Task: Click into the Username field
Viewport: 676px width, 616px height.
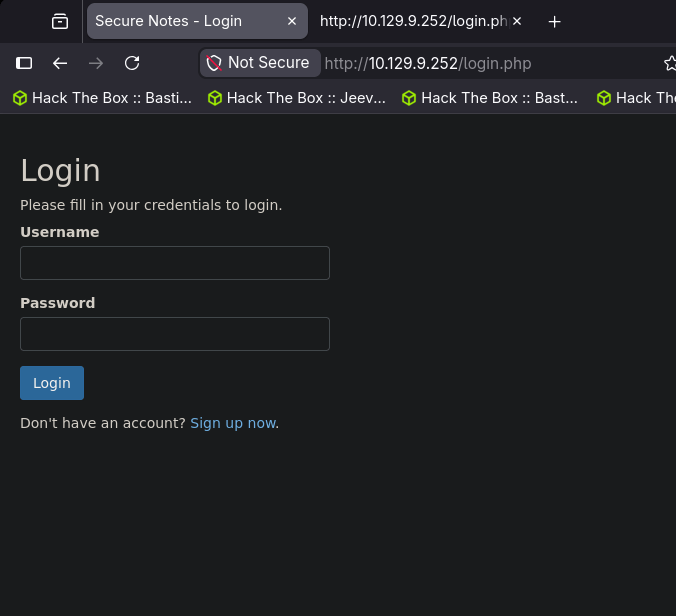Action: [175, 263]
